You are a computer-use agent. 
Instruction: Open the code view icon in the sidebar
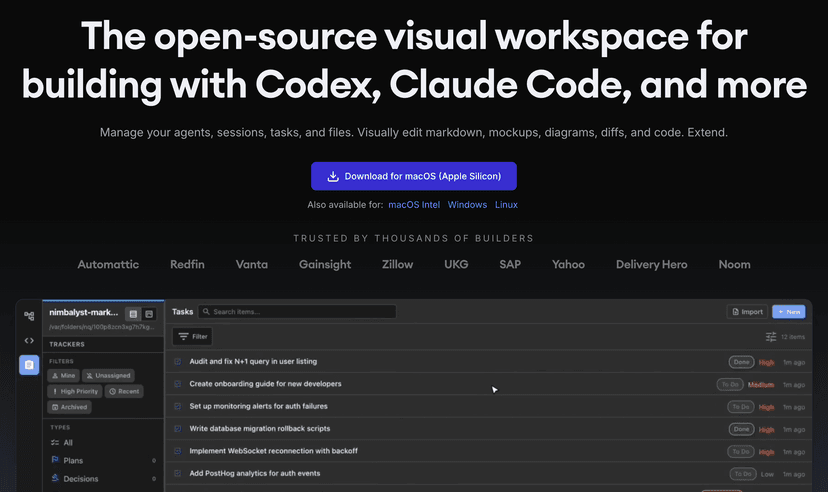29,340
